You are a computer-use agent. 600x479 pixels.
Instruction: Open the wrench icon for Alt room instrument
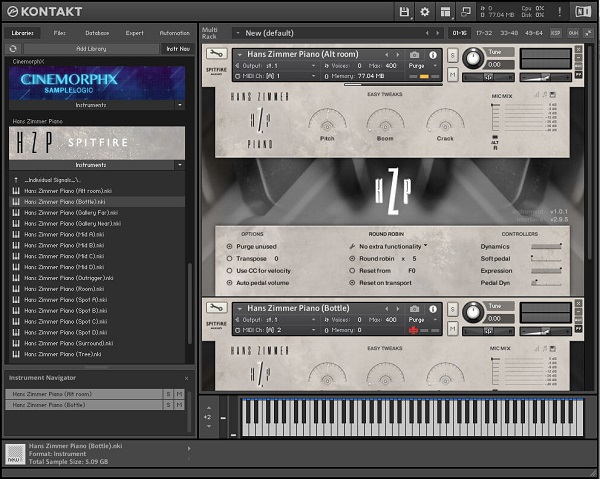[217, 54]
